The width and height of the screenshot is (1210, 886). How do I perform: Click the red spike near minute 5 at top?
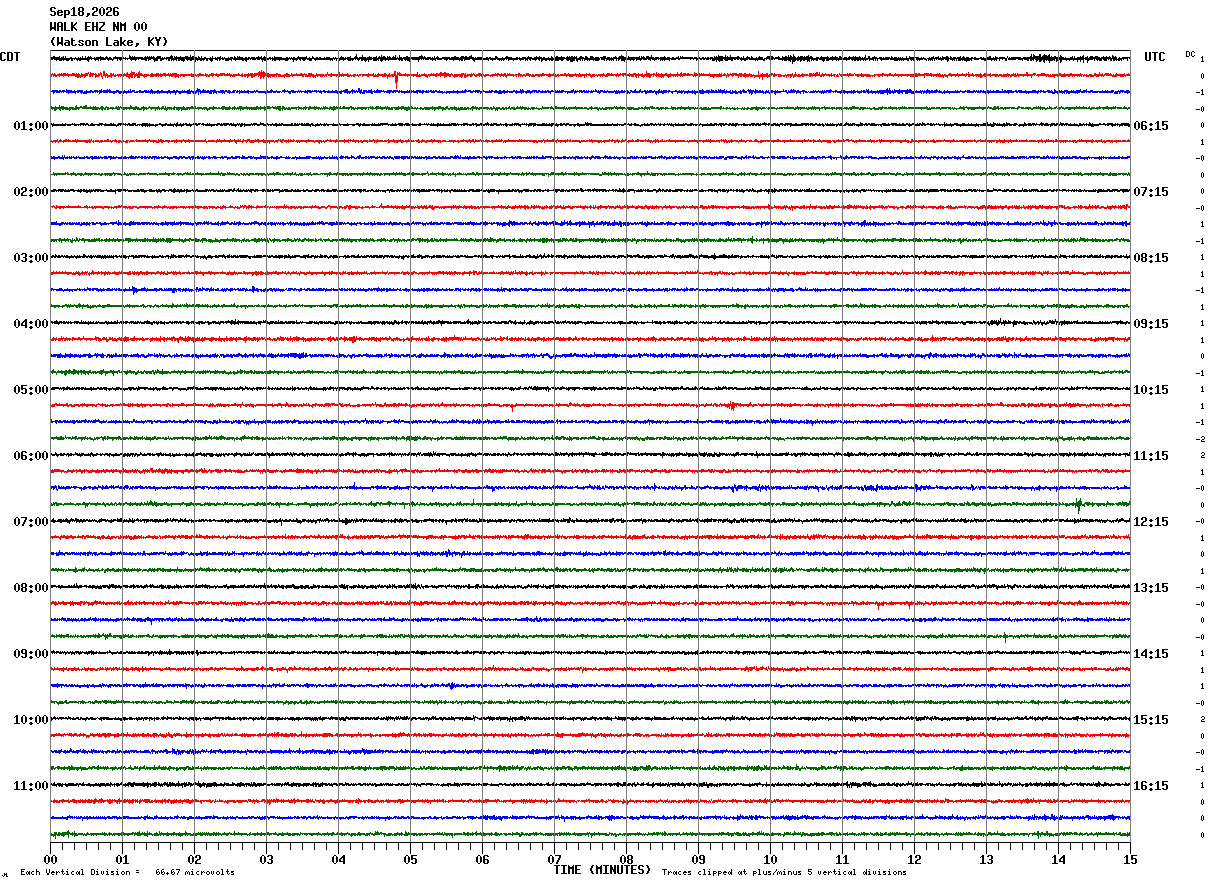click(x=397, y=79)
